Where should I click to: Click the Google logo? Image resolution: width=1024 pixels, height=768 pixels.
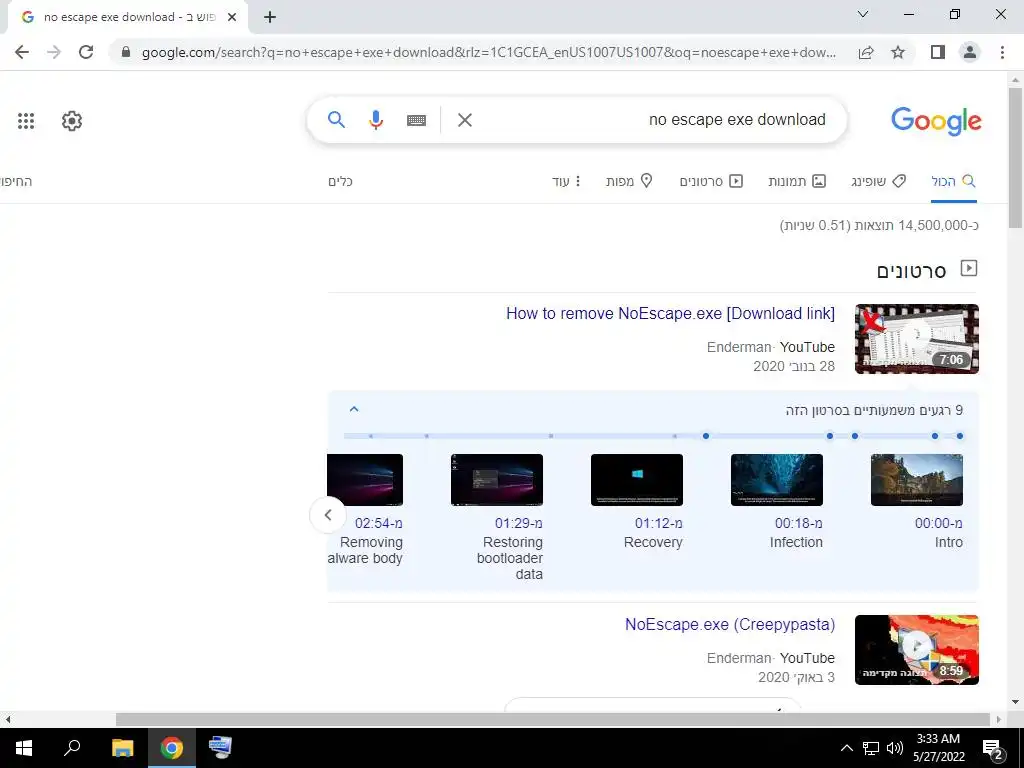pyautogui.click(x=936, y=121)
